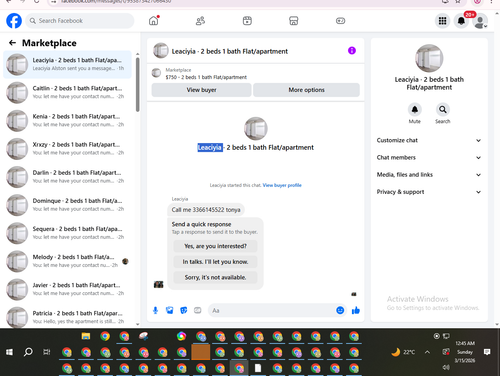Image resolution: width=500 pixels, height=376 pixels.
Task: Open the Home feed icon
Action: 154,21
